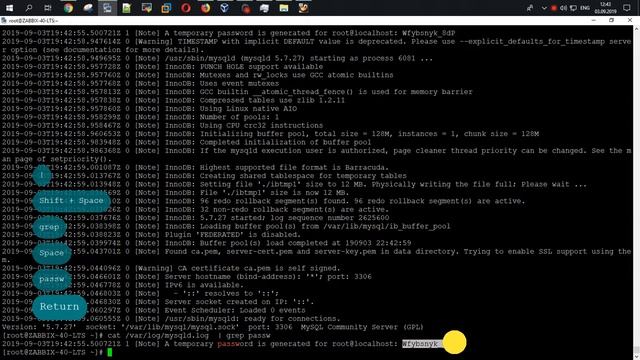The width and height of the screenshot is (640, 360).
Task: Click '5.7.27 started; log sequence number 2625600'
Action: point(294,218)
